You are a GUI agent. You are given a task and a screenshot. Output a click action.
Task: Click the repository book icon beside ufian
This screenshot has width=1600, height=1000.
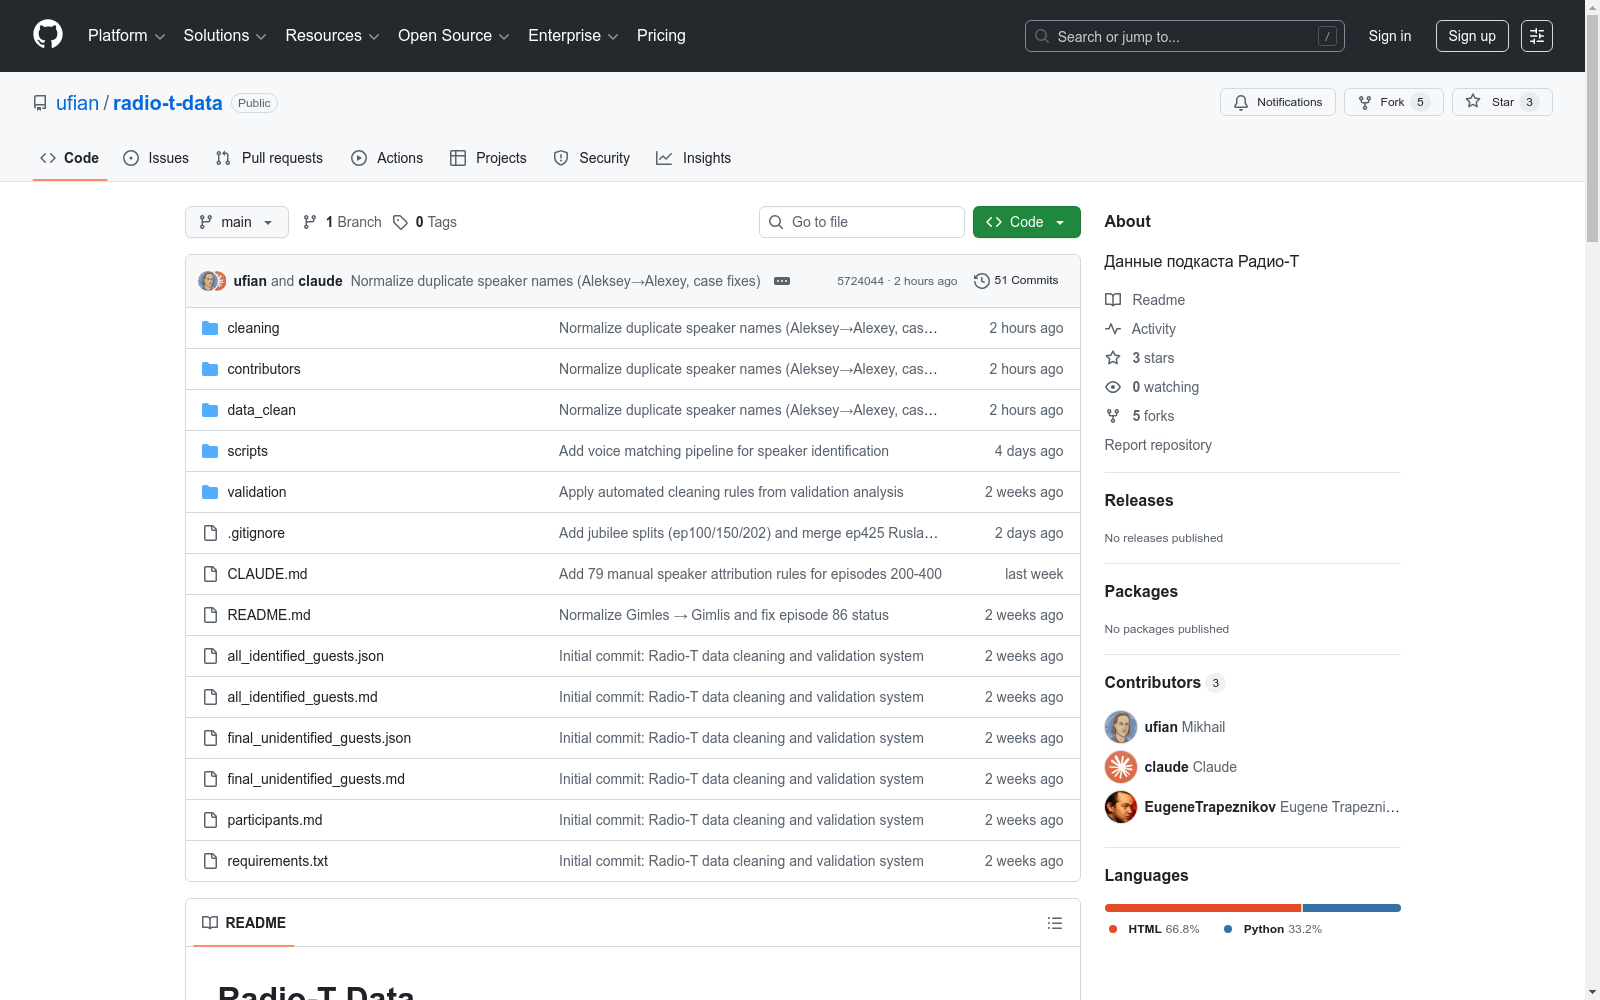tap(40, 103)
